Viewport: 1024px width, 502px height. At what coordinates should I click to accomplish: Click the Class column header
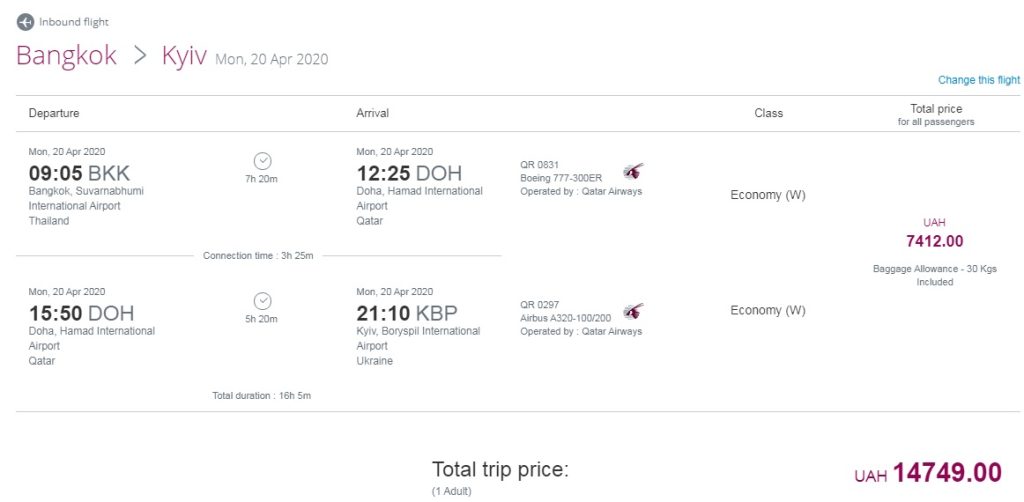(768, 113)
